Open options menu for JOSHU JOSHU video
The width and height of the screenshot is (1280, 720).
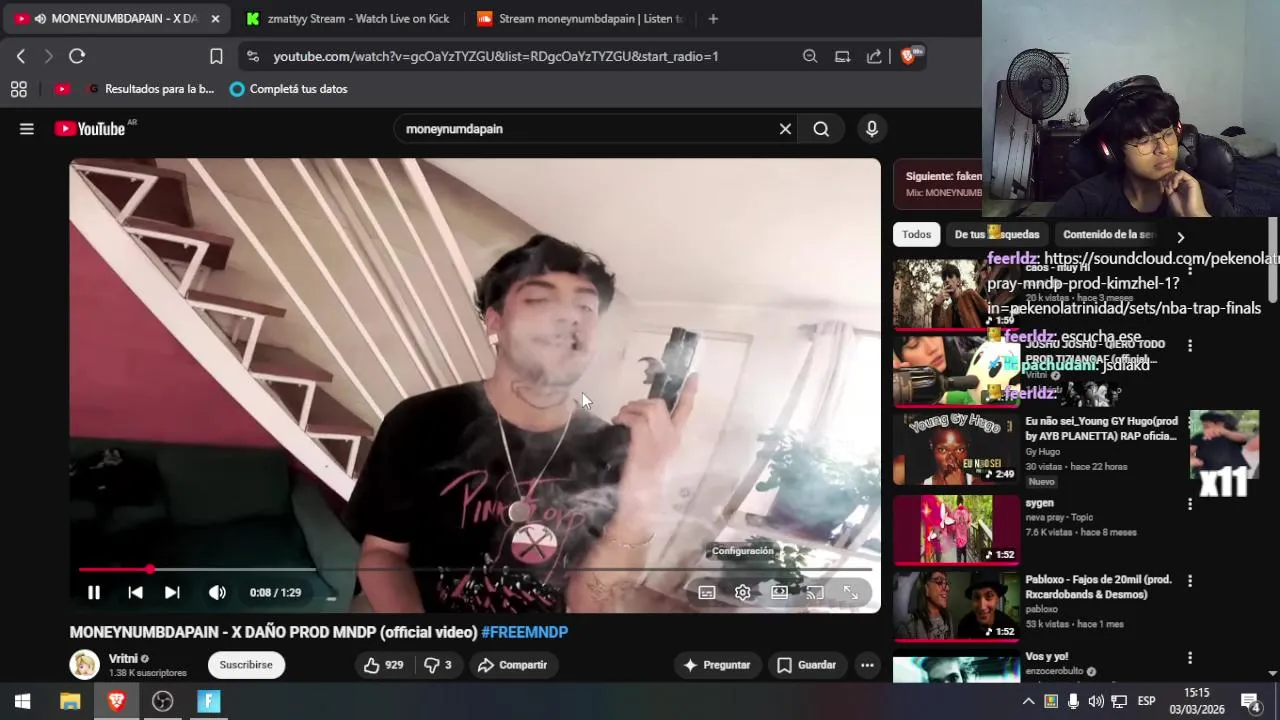[1190, 346]
